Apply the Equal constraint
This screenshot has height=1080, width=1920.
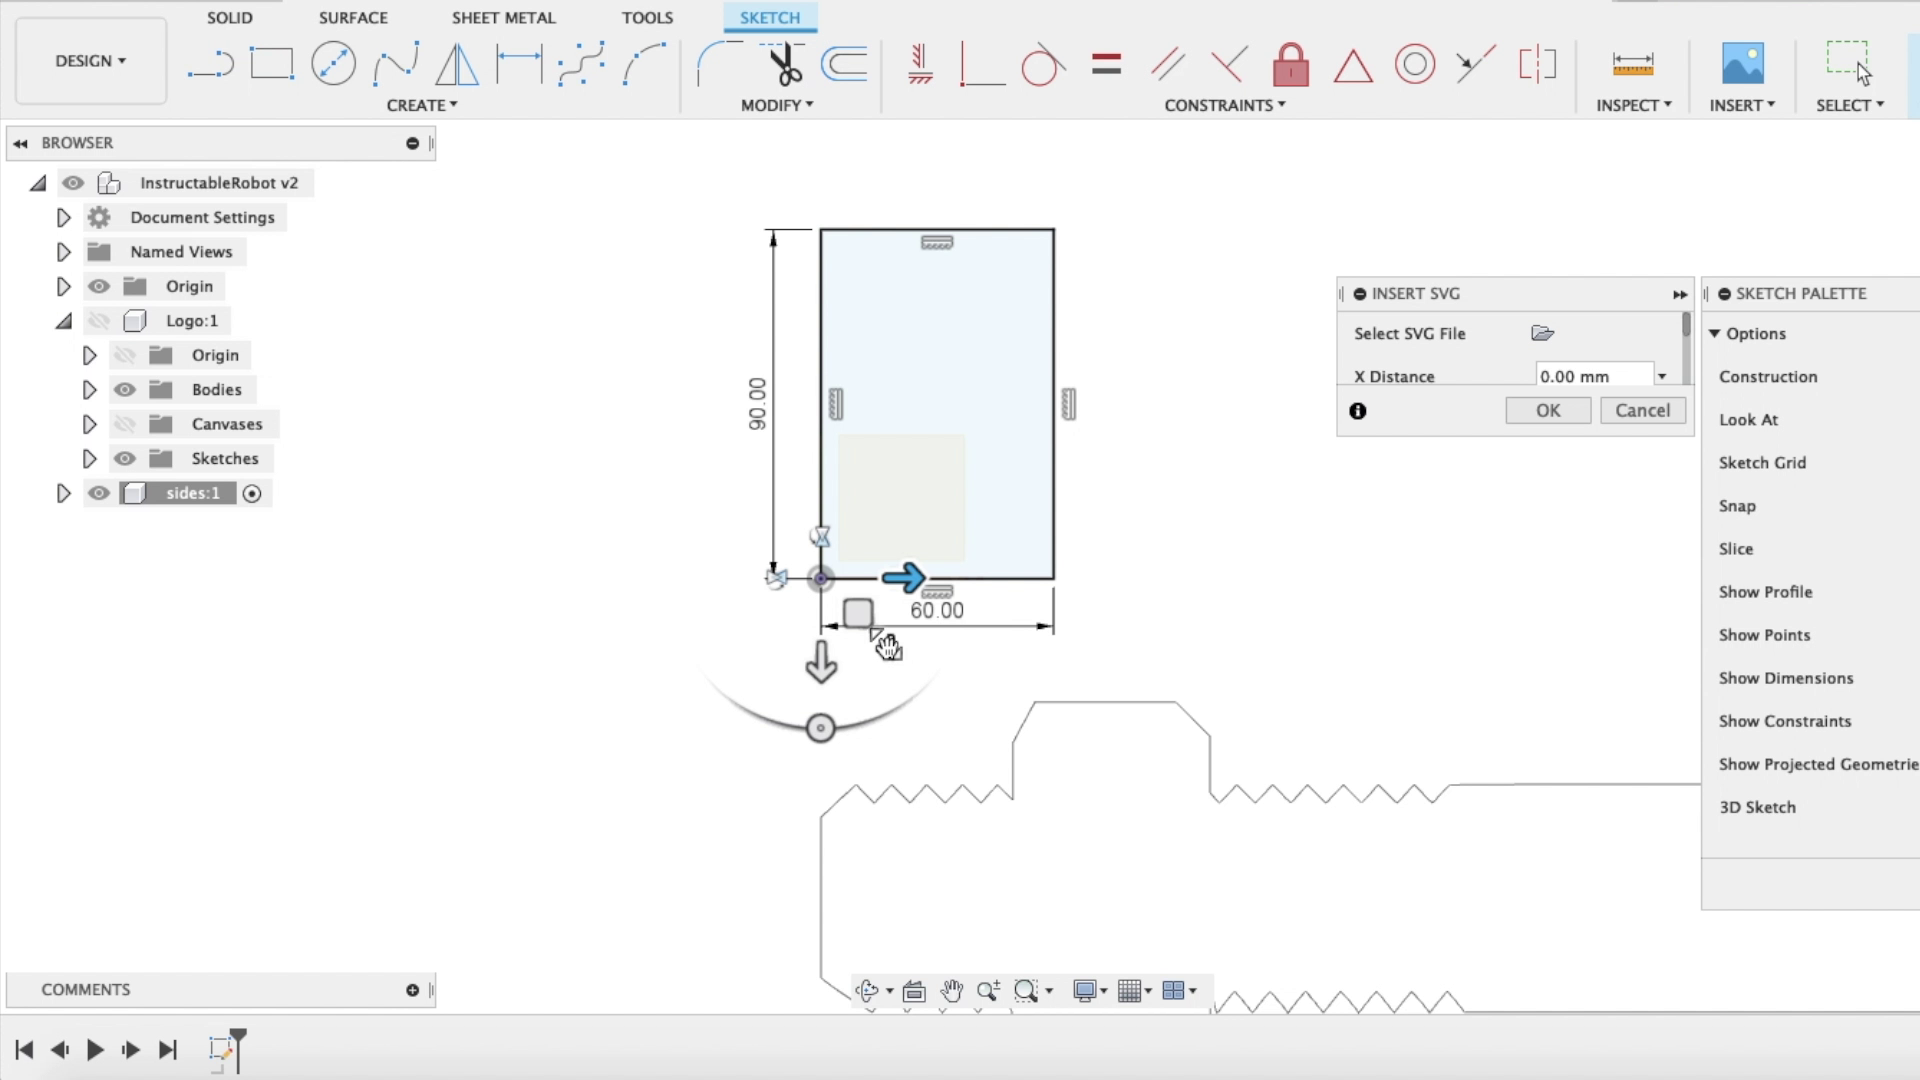click(x=1105, y=63)
